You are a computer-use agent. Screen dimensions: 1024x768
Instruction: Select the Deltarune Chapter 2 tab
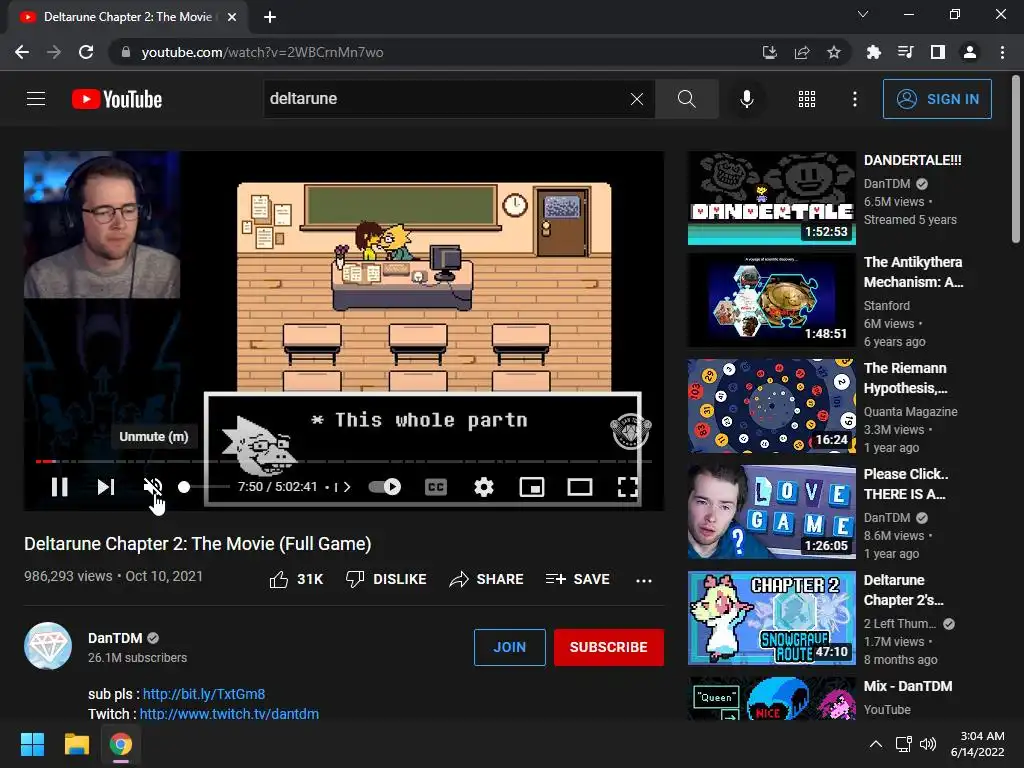pyautogui.click(x=128, y=17)
